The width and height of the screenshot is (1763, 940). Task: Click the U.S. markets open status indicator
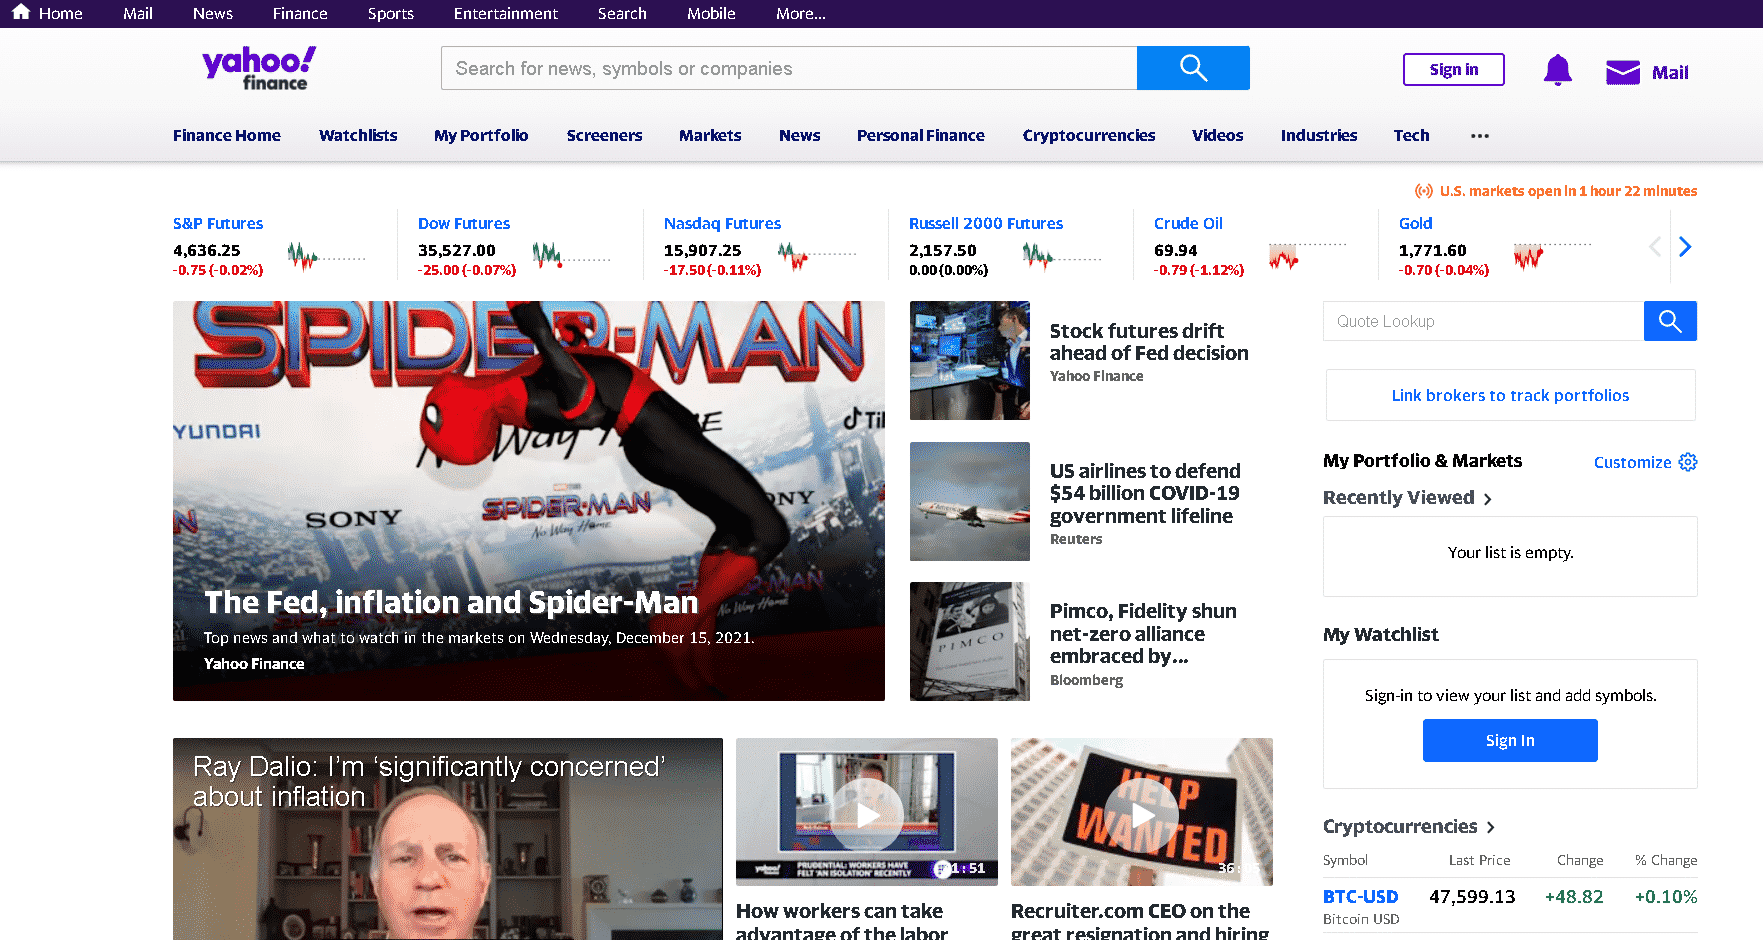click(x=1555, y=191)
